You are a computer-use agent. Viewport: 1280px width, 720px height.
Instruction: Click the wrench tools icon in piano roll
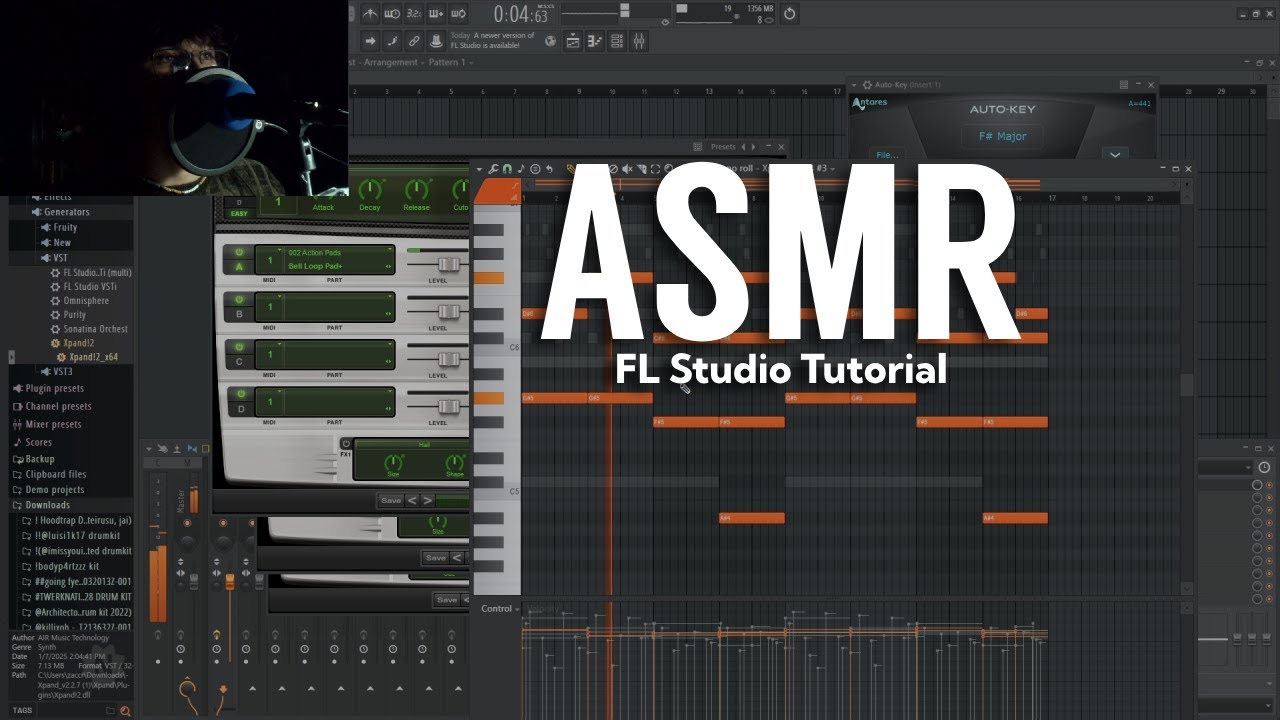(x=494, y=169)
